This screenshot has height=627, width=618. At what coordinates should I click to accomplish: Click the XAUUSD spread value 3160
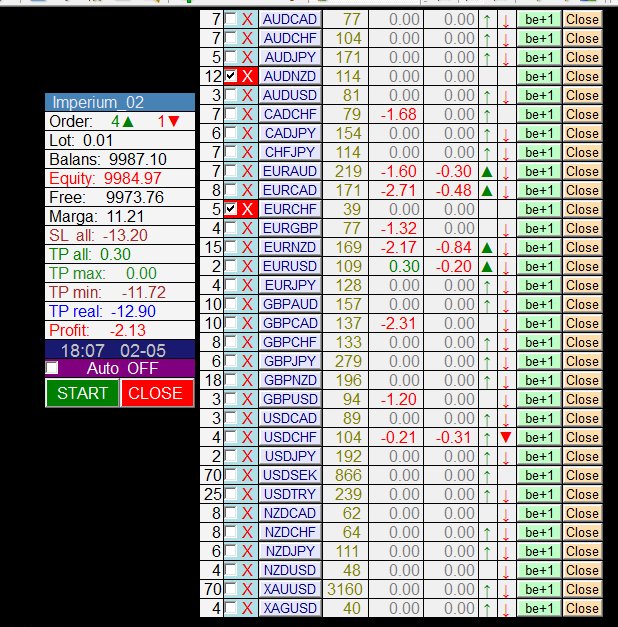(345, 589)
